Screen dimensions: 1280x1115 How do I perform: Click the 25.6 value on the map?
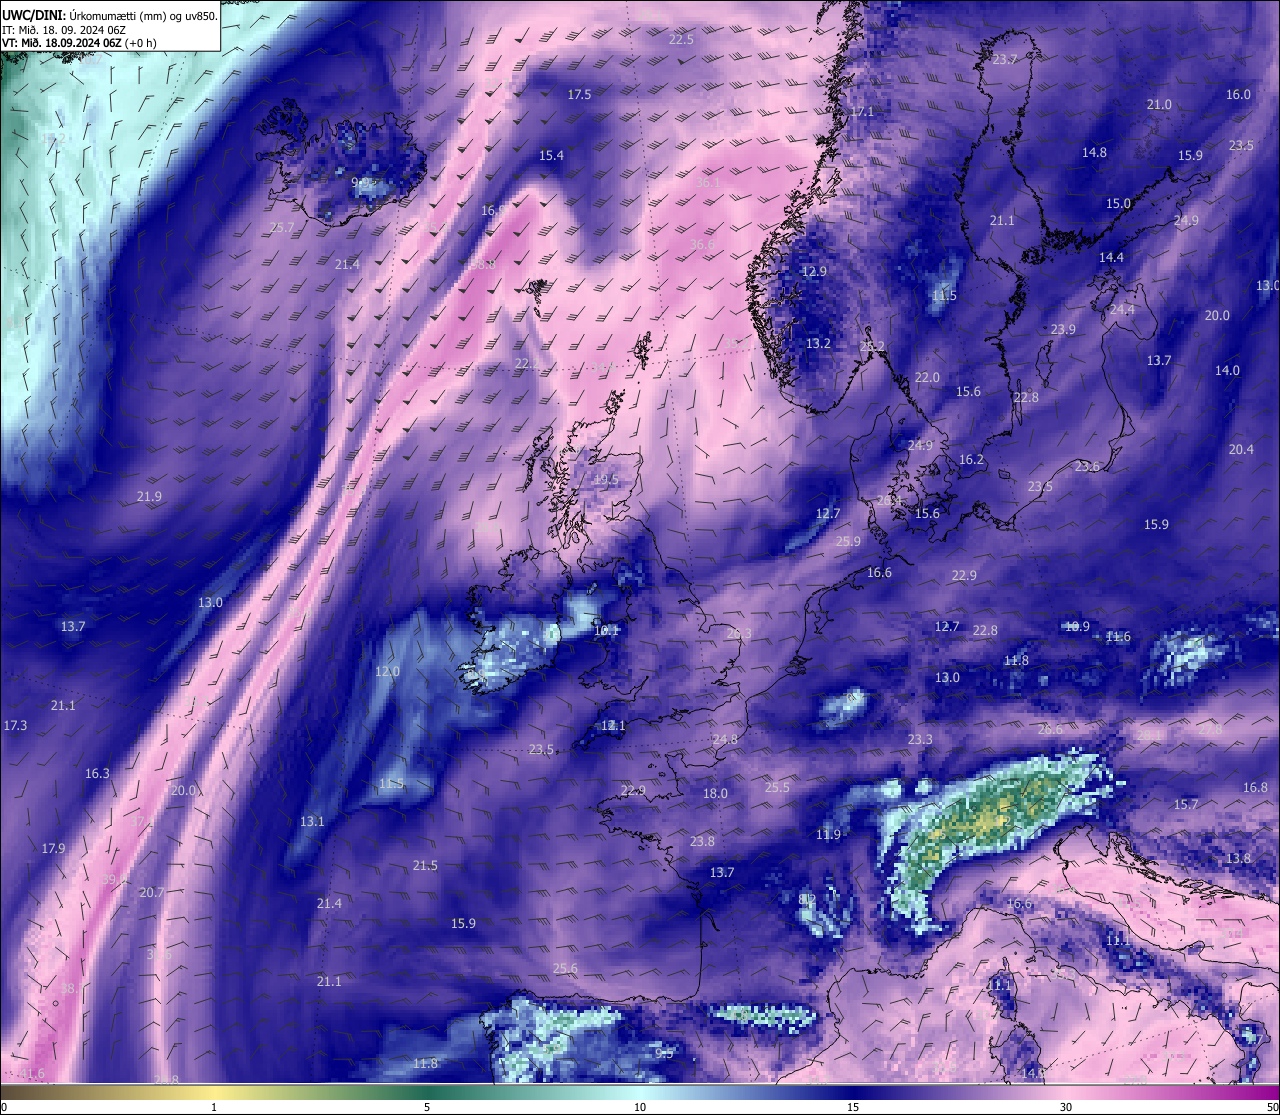[x=565, y=969]
